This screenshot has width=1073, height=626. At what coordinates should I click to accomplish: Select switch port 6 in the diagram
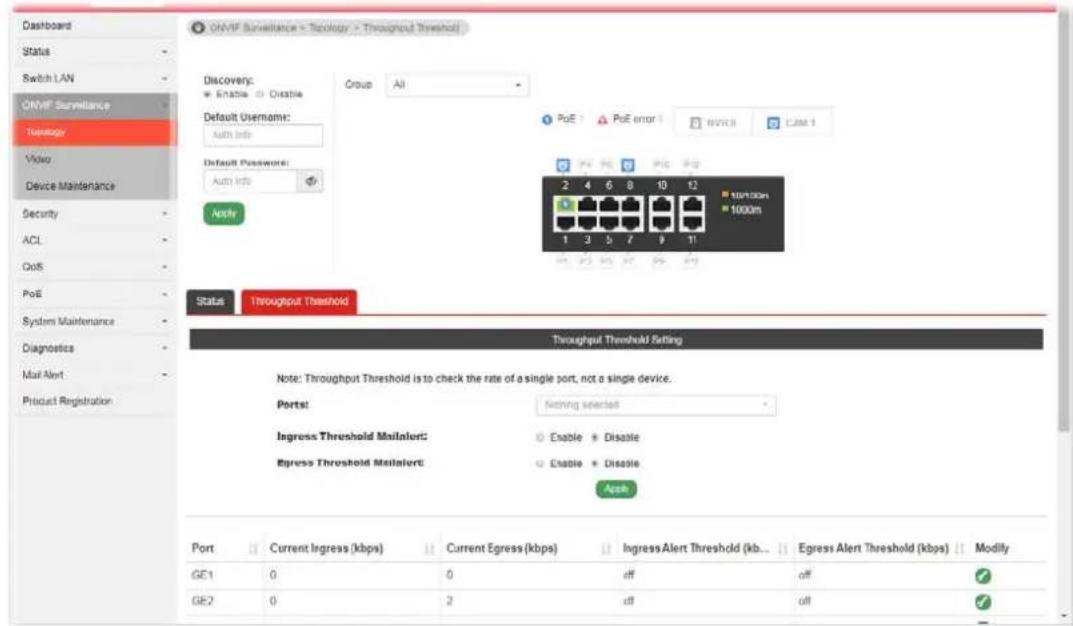coord(609,205)
